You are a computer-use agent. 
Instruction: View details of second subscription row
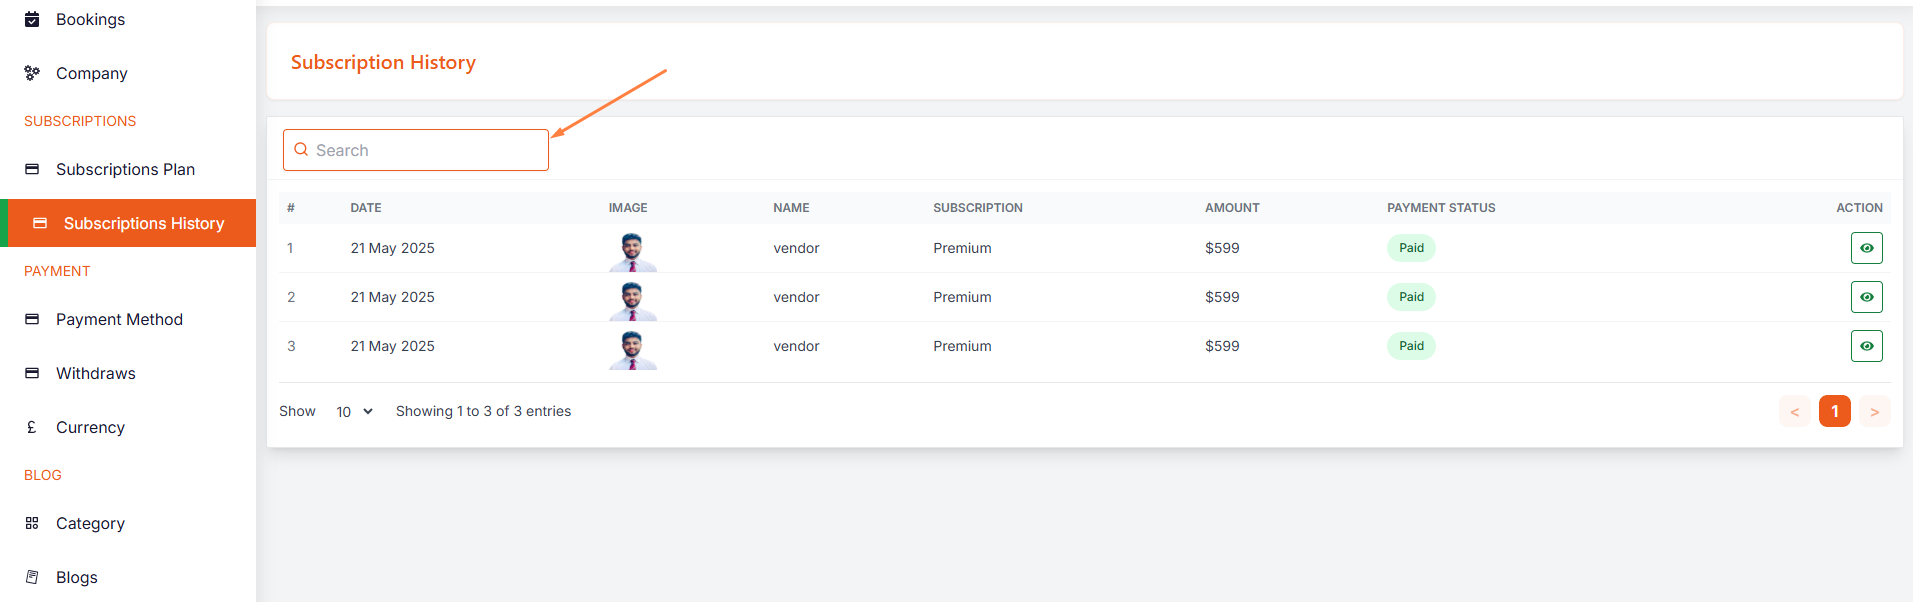point(1866,297)
